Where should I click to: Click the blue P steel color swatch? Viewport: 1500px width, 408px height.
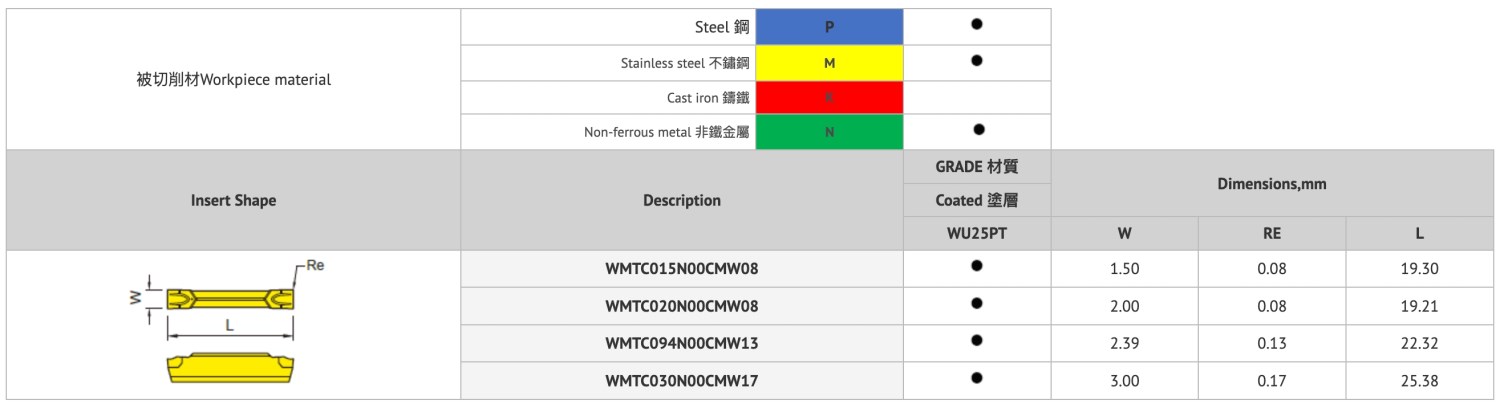click(829, 27)
